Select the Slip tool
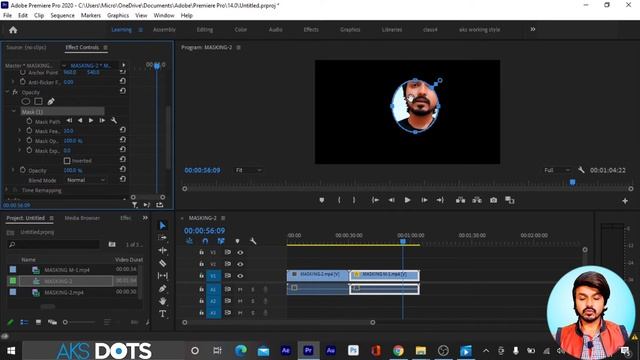The width and height of the screenshot is (640, 360). pyautogui.click(x=162, y=276)
